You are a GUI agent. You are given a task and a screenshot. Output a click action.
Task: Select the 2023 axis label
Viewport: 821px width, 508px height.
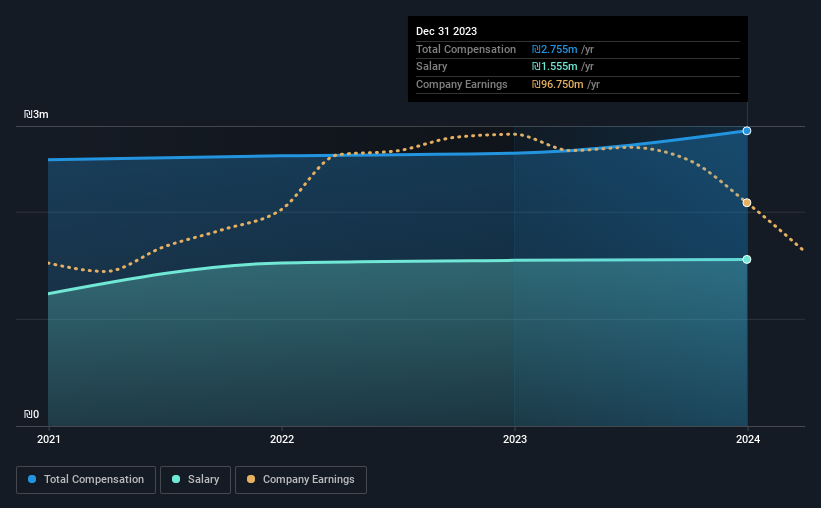click(x=515, y=439)
